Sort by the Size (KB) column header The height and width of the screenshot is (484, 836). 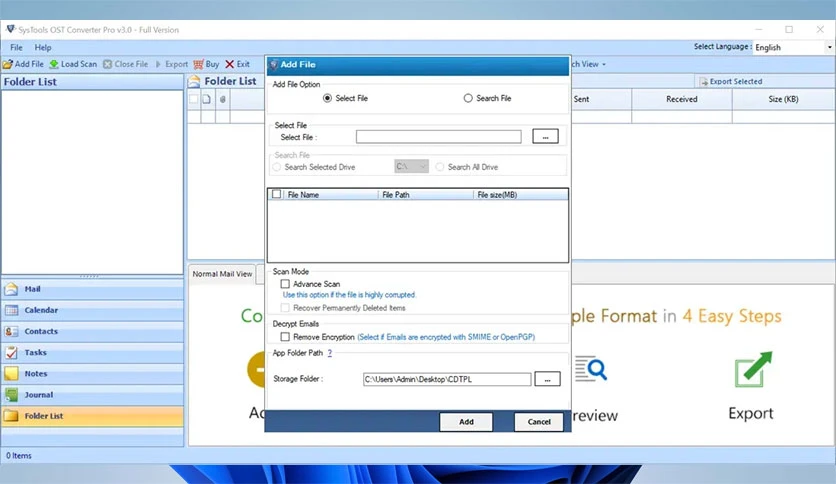[x=783, y=99]
